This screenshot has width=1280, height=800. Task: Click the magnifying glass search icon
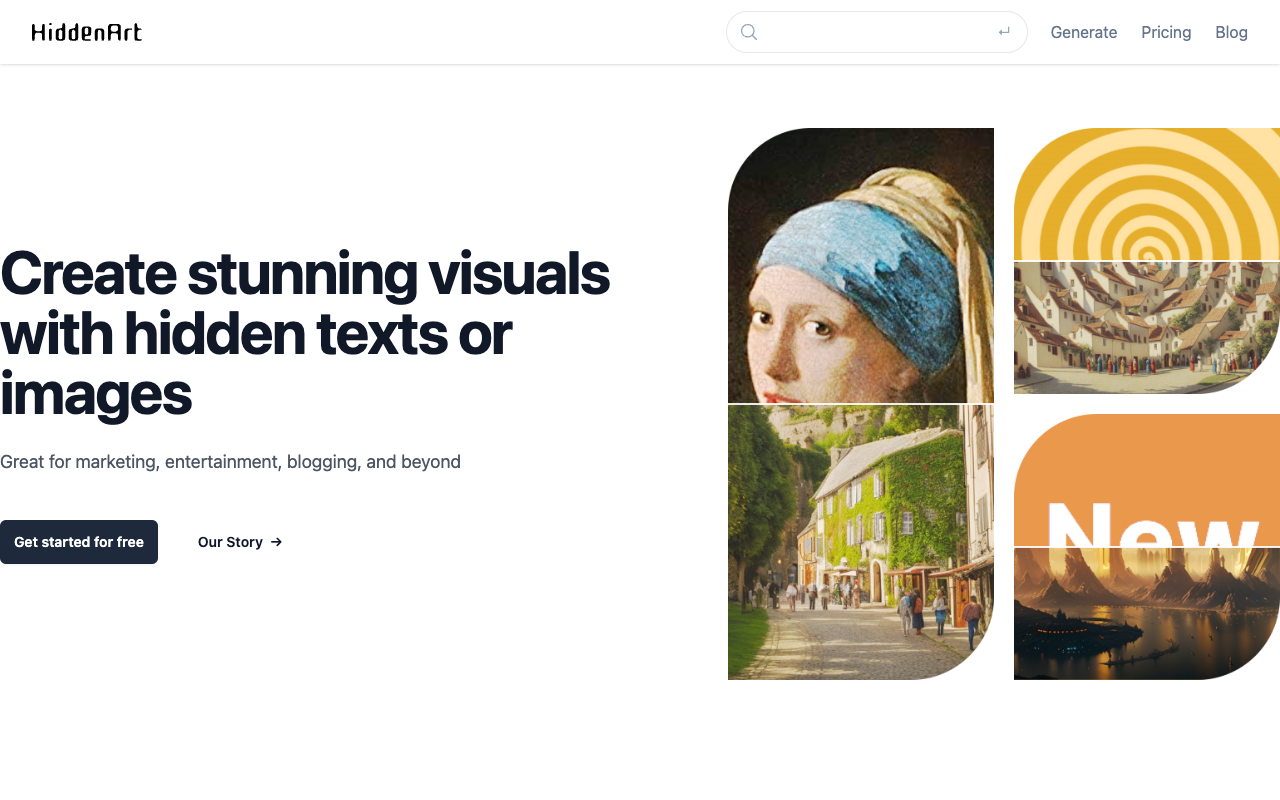[749, 32]
